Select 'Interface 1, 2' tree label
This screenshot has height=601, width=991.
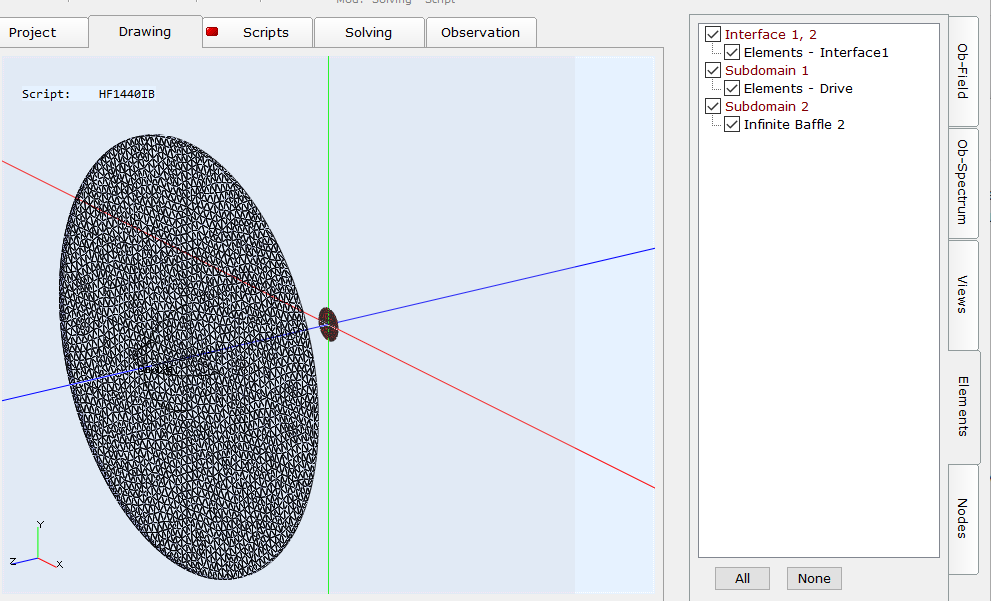click(770, 34)
